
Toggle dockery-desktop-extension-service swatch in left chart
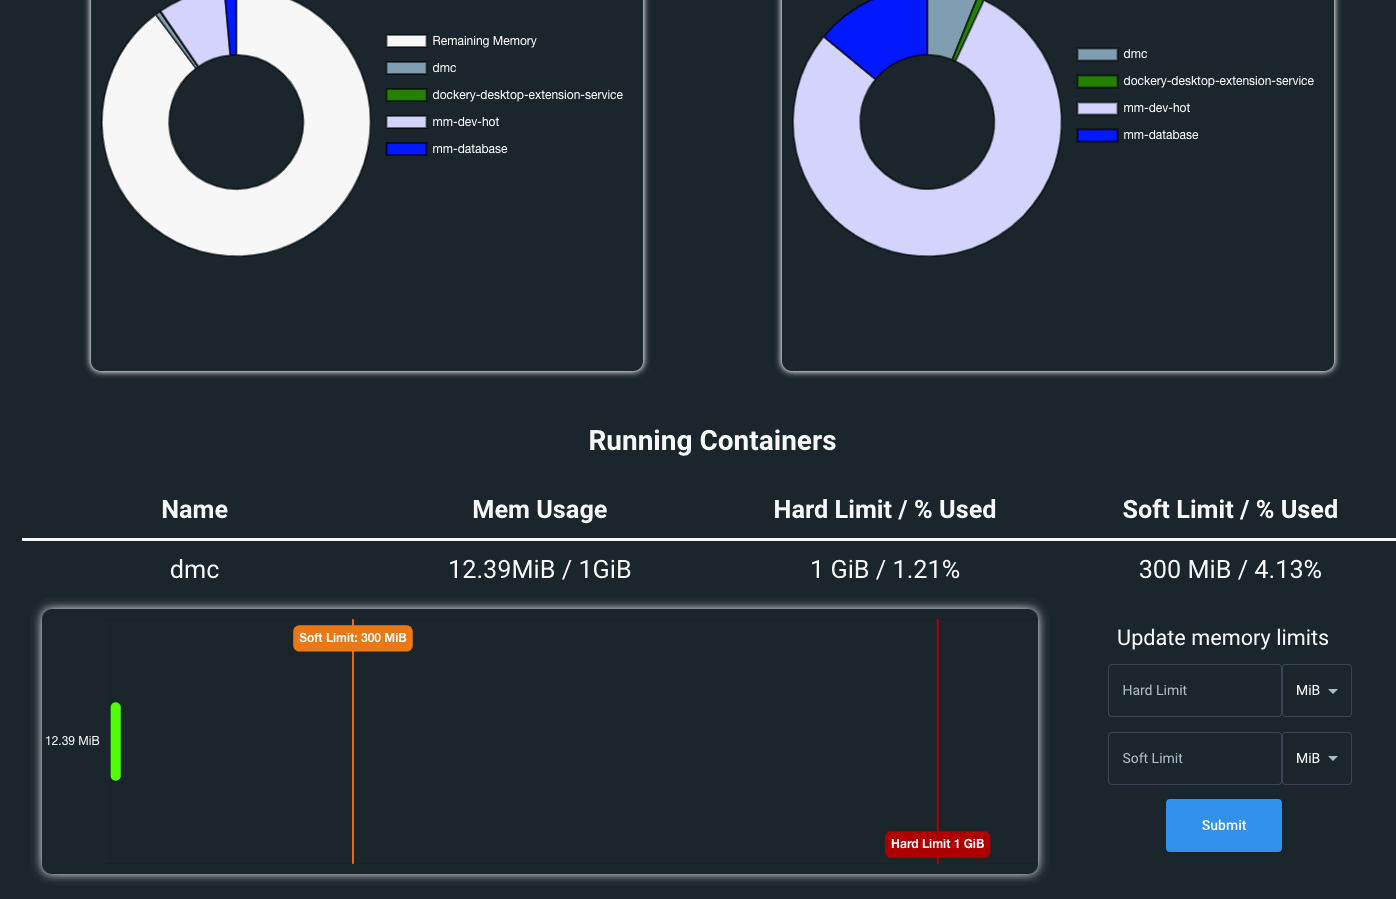tap(406, 95)
